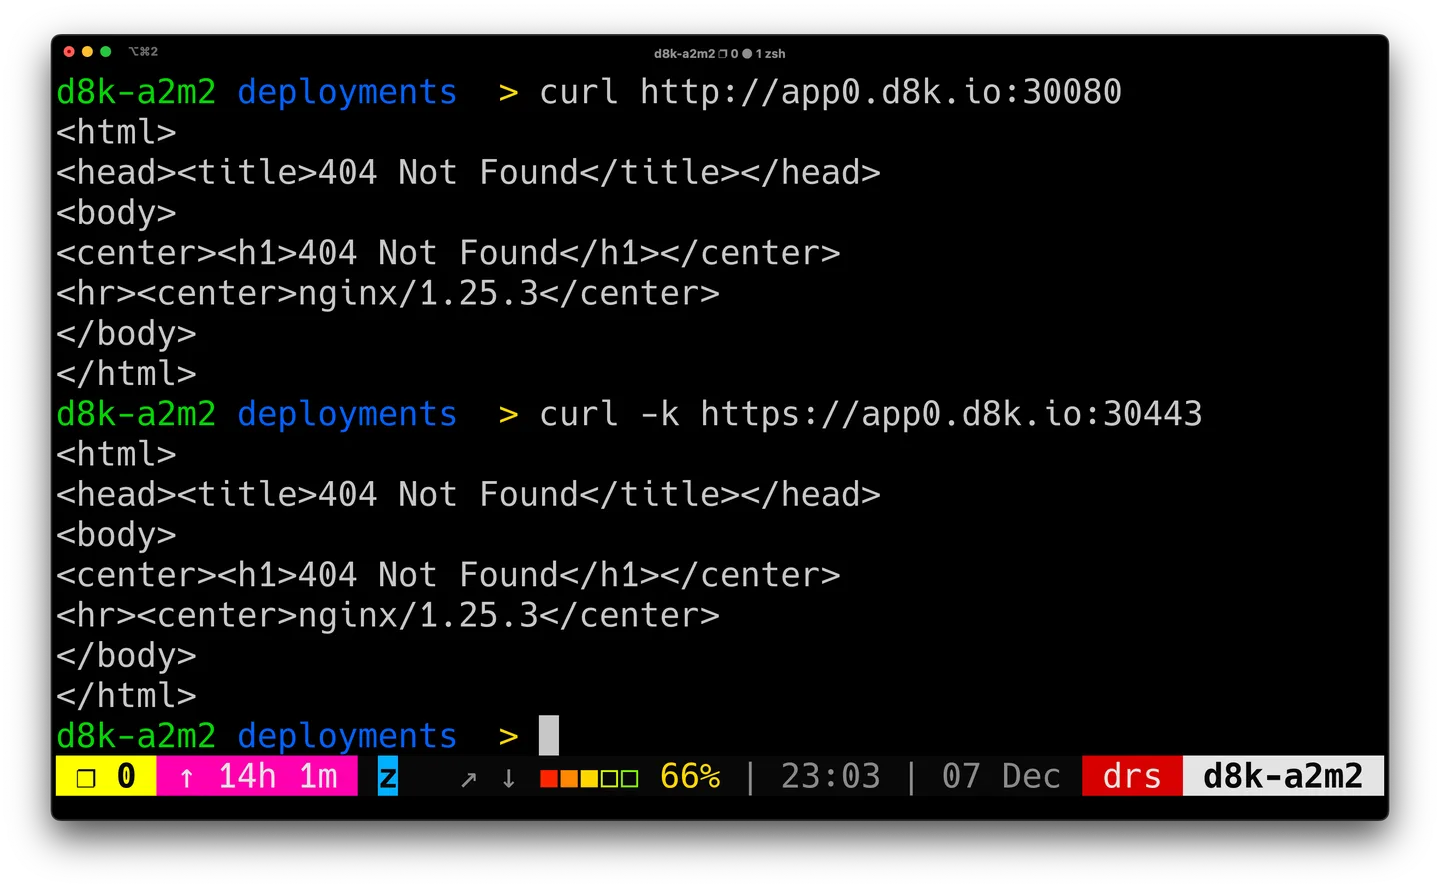Screen dimensions: 1440x888
Task: Click the blue z zoom indicator
Action: [388, 776]
